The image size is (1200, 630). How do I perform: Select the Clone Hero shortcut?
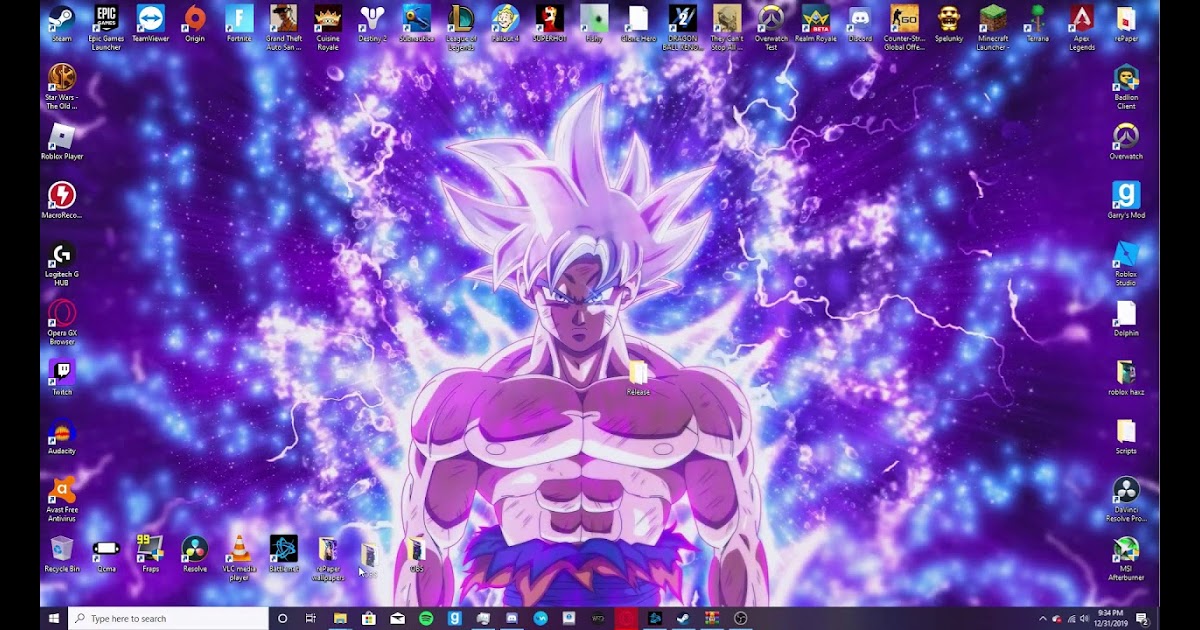(x=638, y=24)
